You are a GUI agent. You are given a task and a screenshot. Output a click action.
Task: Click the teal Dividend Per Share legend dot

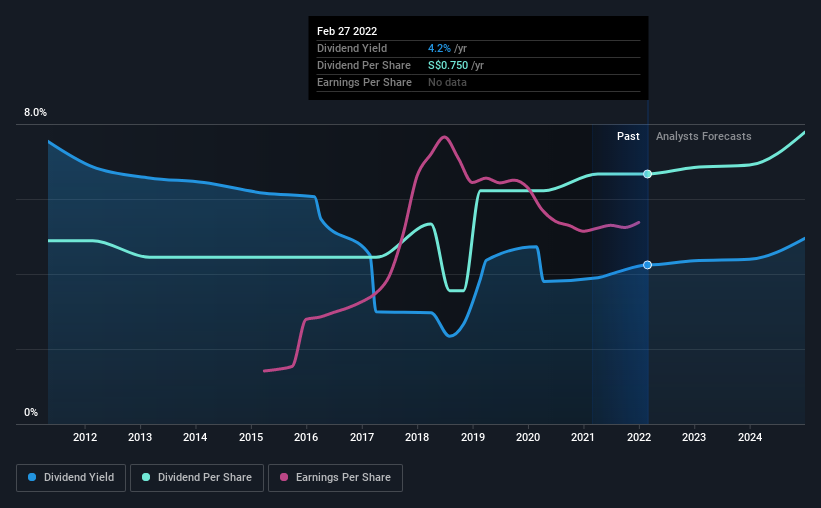(146, 477)
